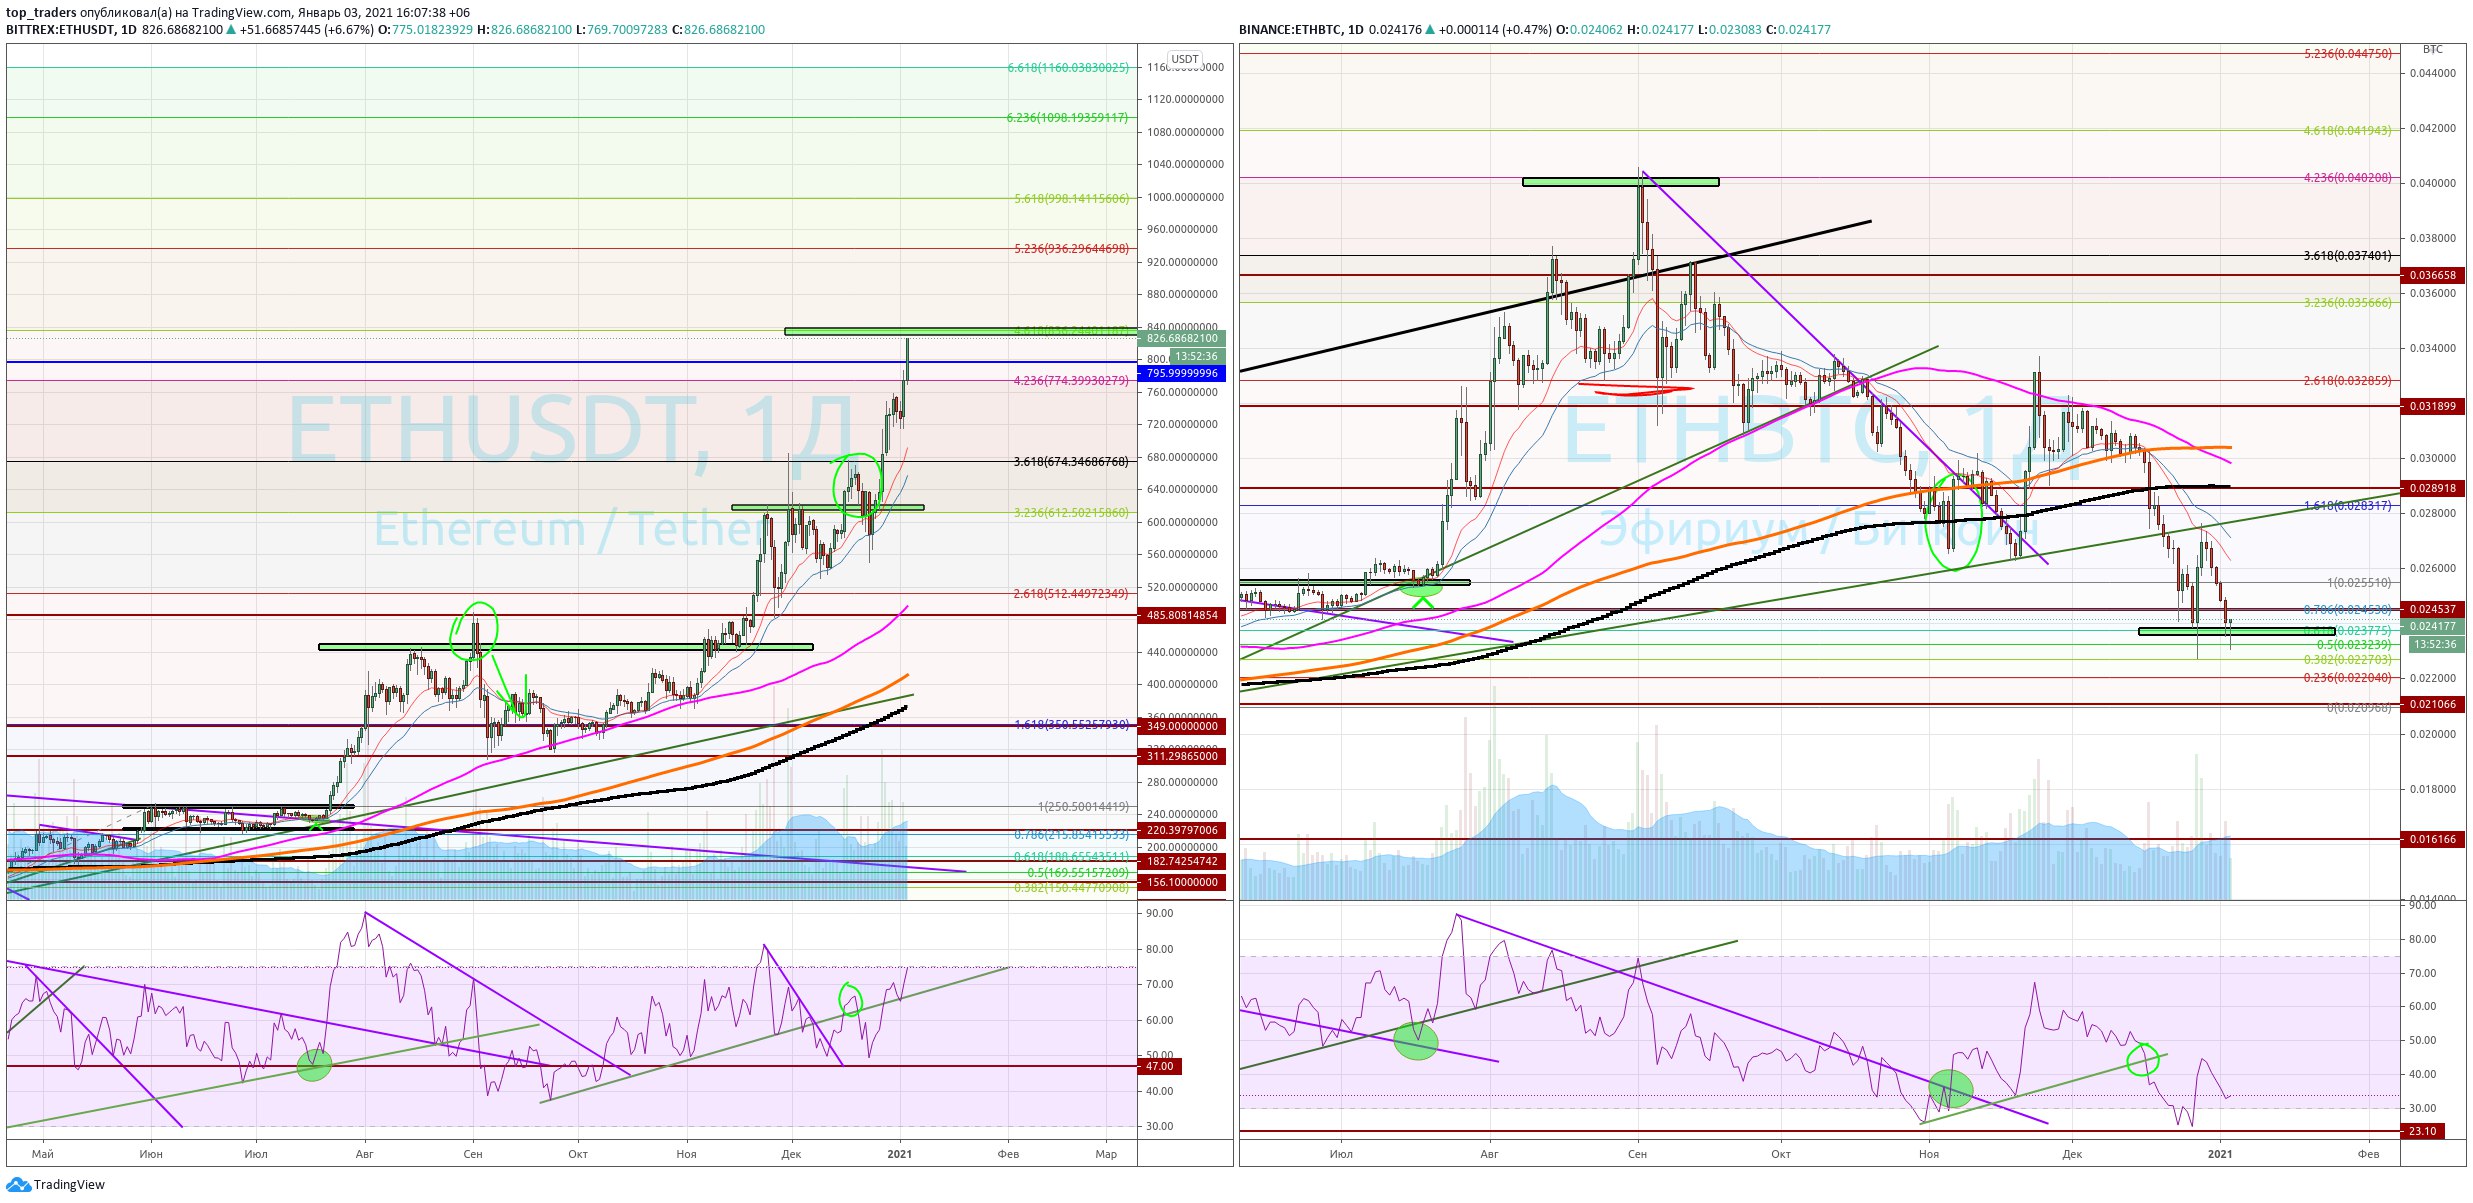Screen dimensions: 2473x1203
Task: Click the blue 795.99999996 price label
Action: [x=1182, y=373]
